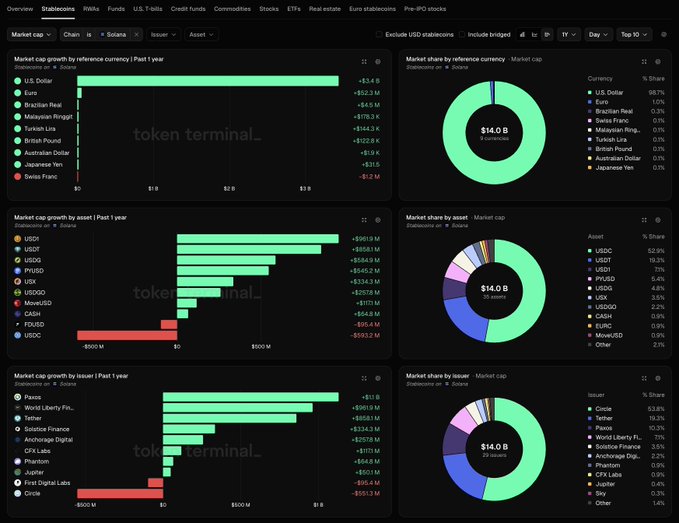Expand the Market share by asset chart
This screenshot has height=523, width=679.
(644, 220)
